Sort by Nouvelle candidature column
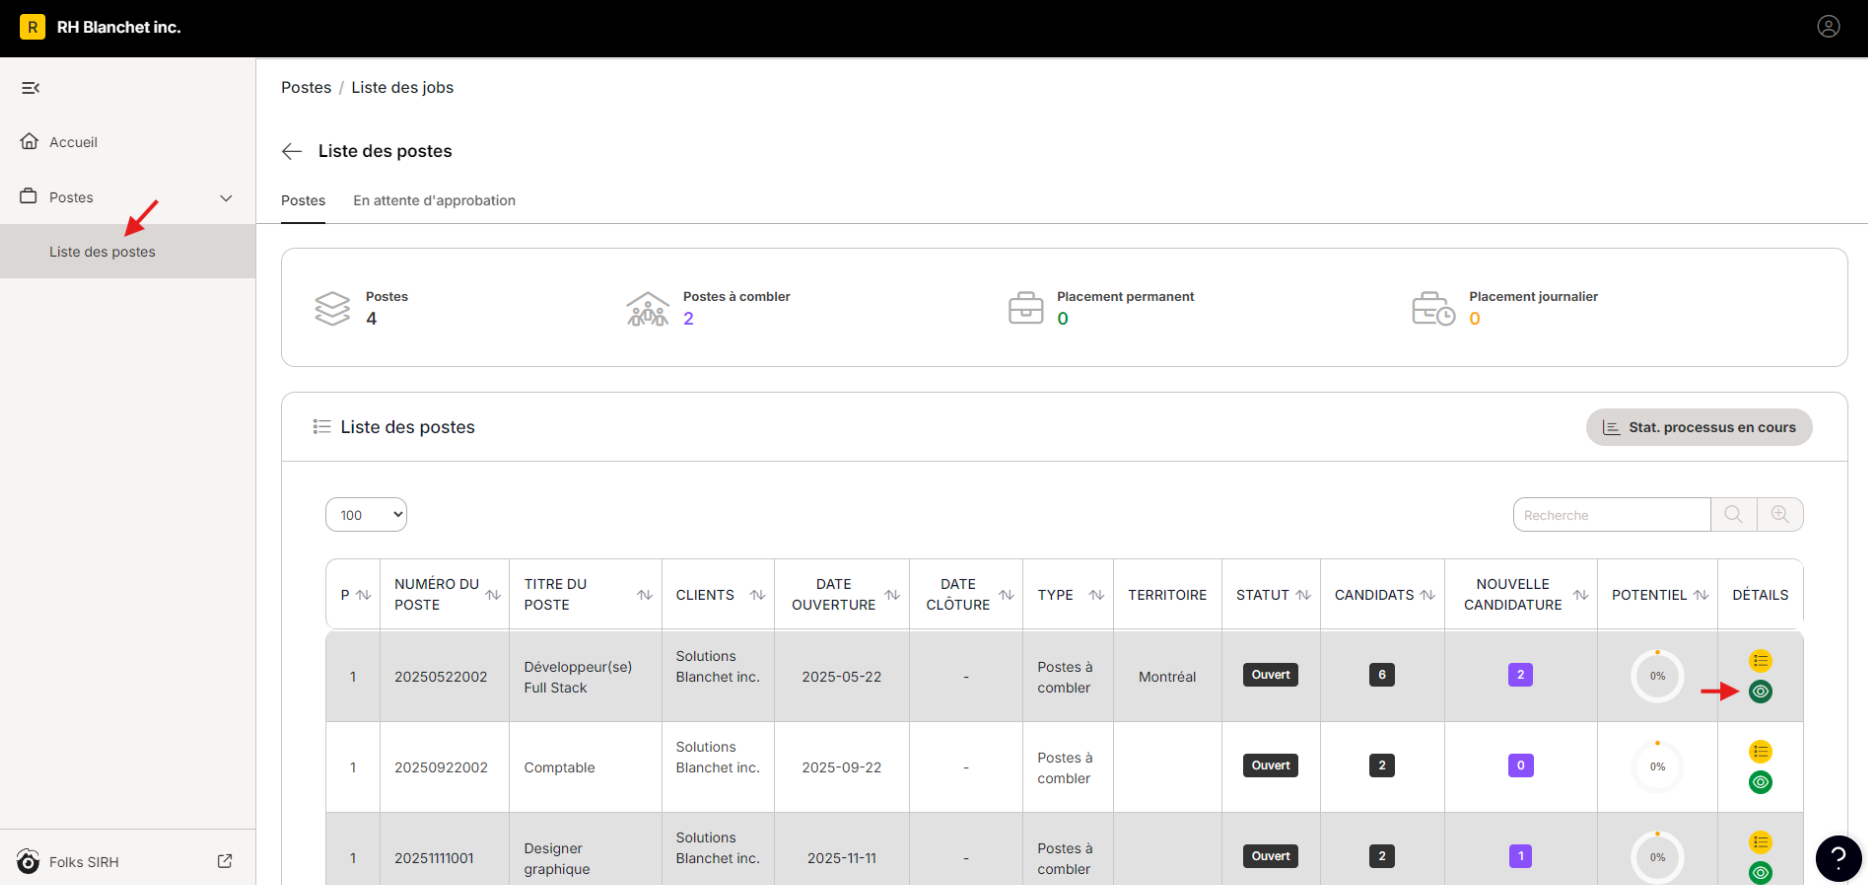The image size is (1868, 885). (x=1580, y=595)
